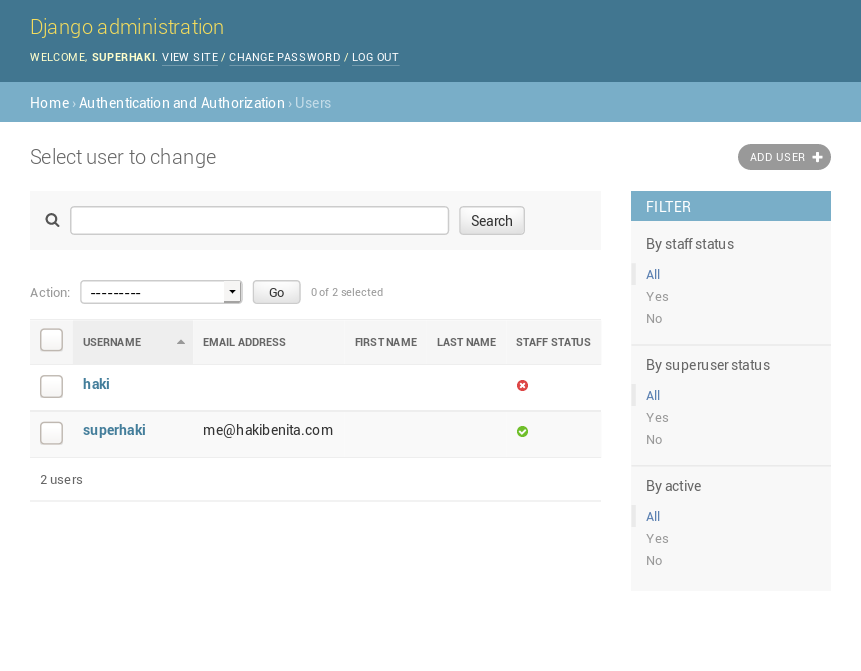Image resolution: width=861 pixels, height=671 pixels.
Task: Select the superhaki row checkbox
Action: tap(51, 432)
